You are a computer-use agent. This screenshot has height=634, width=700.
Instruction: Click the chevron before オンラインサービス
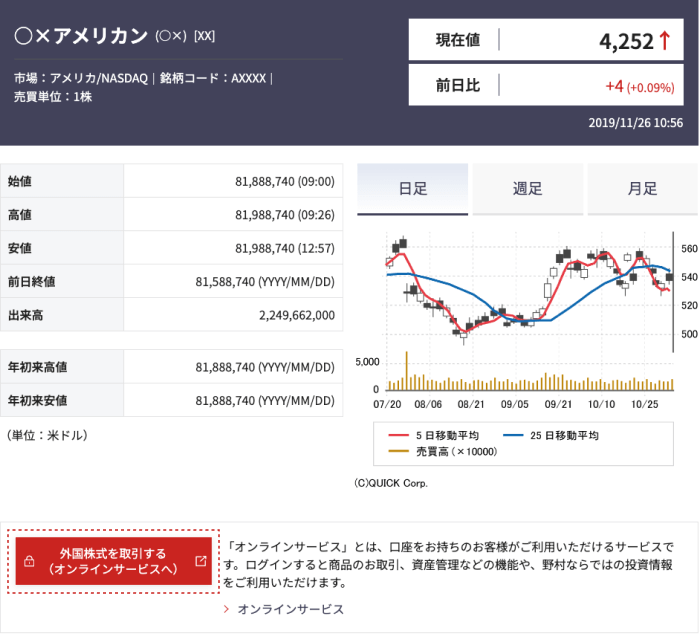click(x=227, y=608)
